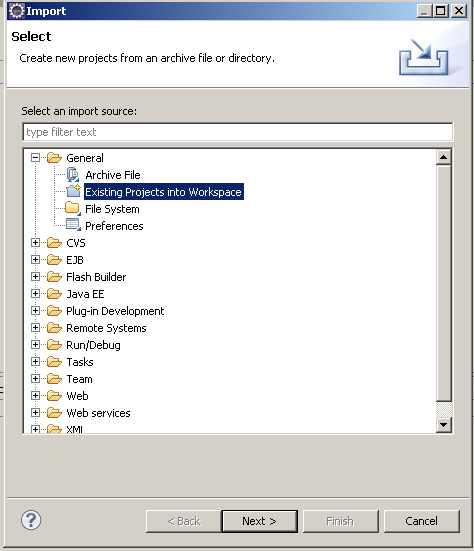Screen dimensions: 474x551
Task: Expand the Java EE category
Action: (35, 293)
